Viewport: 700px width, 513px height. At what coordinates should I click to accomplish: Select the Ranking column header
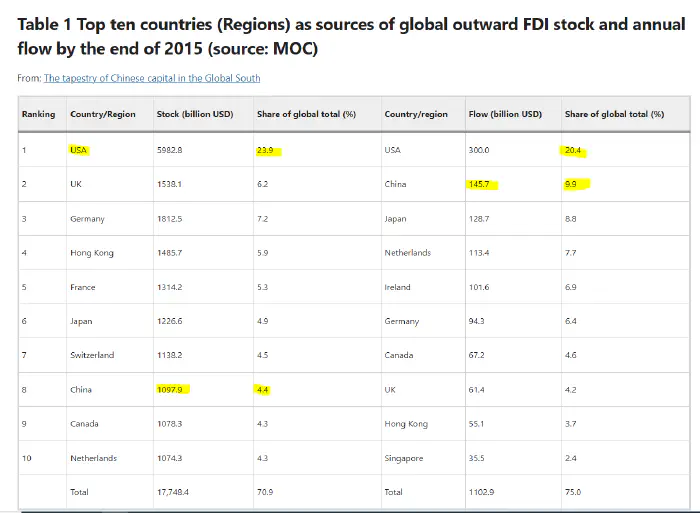point(39,114)
